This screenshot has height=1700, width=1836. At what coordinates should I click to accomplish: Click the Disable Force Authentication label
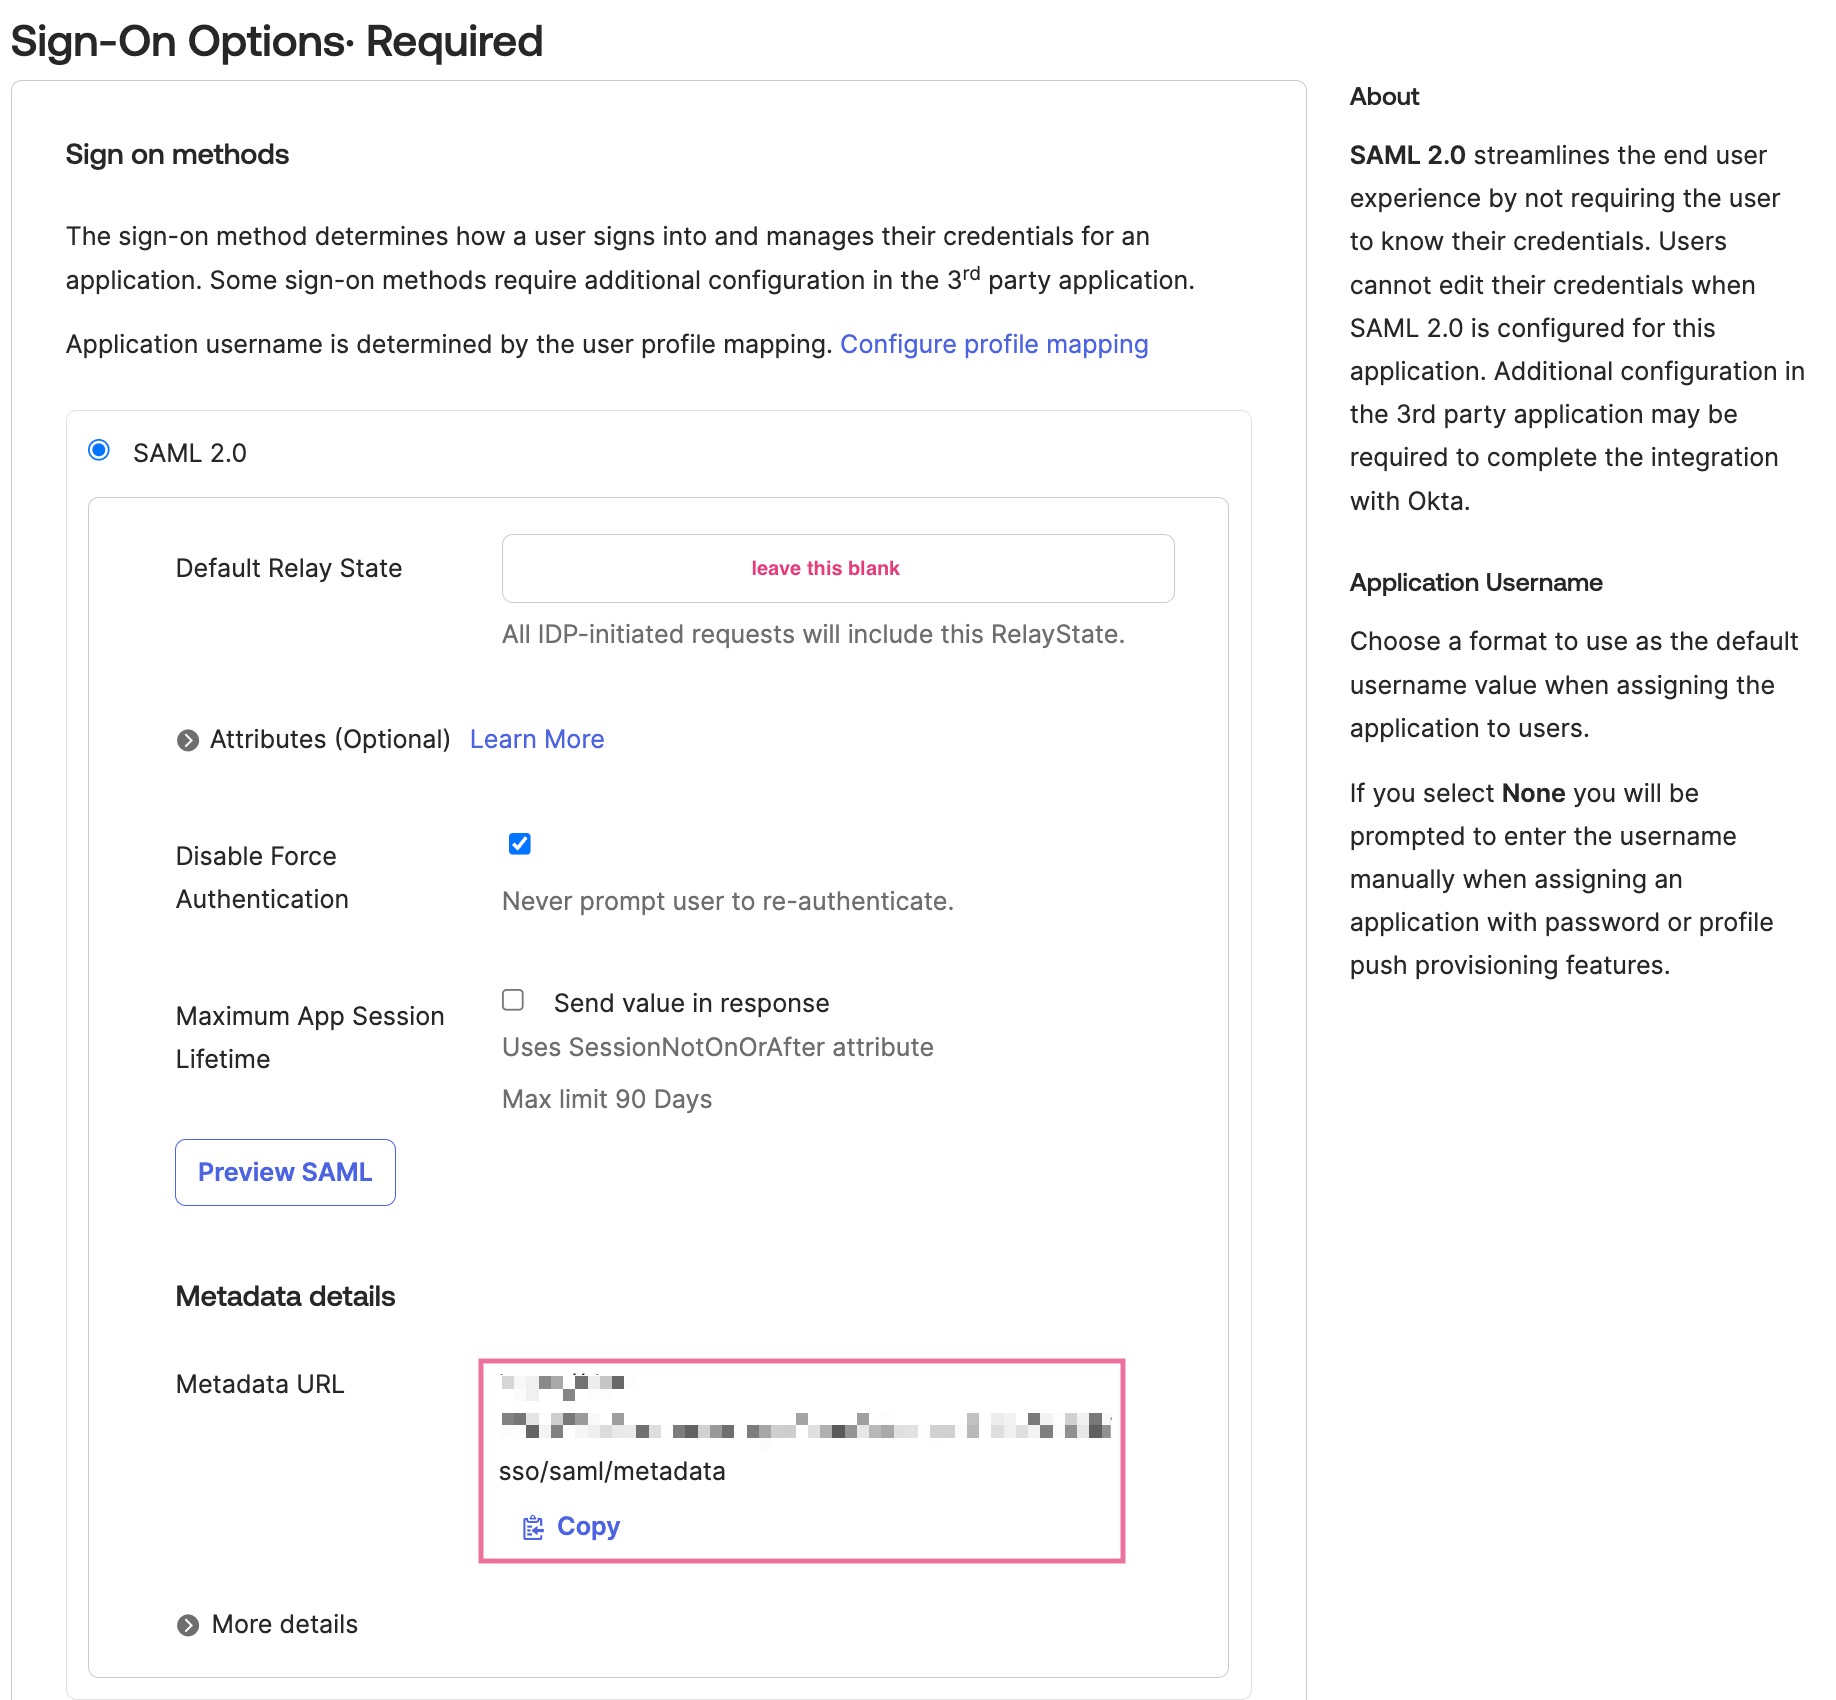click(x=262, y=877)
